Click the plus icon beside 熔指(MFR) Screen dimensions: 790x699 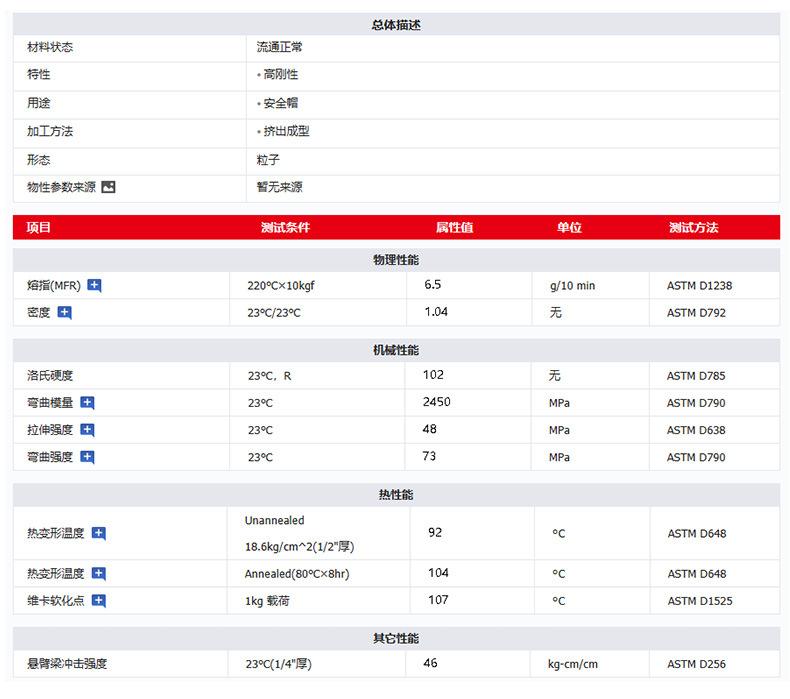95,285
